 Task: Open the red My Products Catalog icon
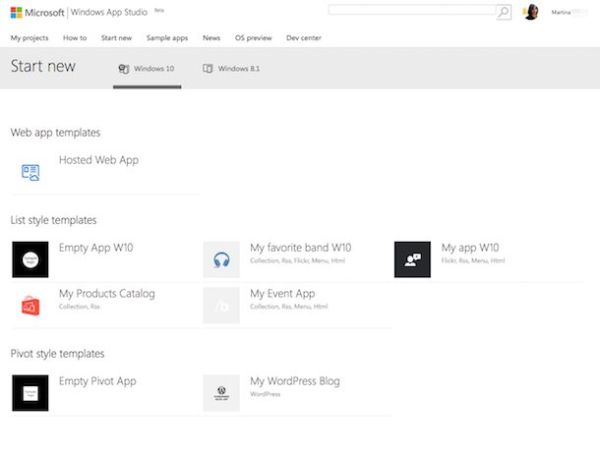click(x=30, y=305)
